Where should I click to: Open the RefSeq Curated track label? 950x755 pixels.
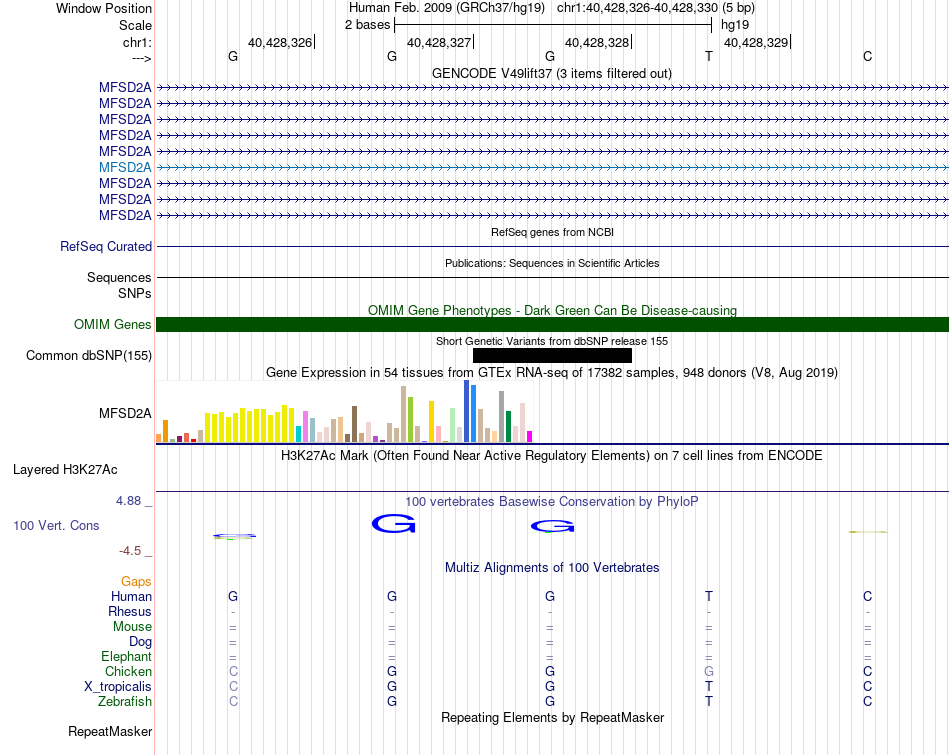(106, 247)
